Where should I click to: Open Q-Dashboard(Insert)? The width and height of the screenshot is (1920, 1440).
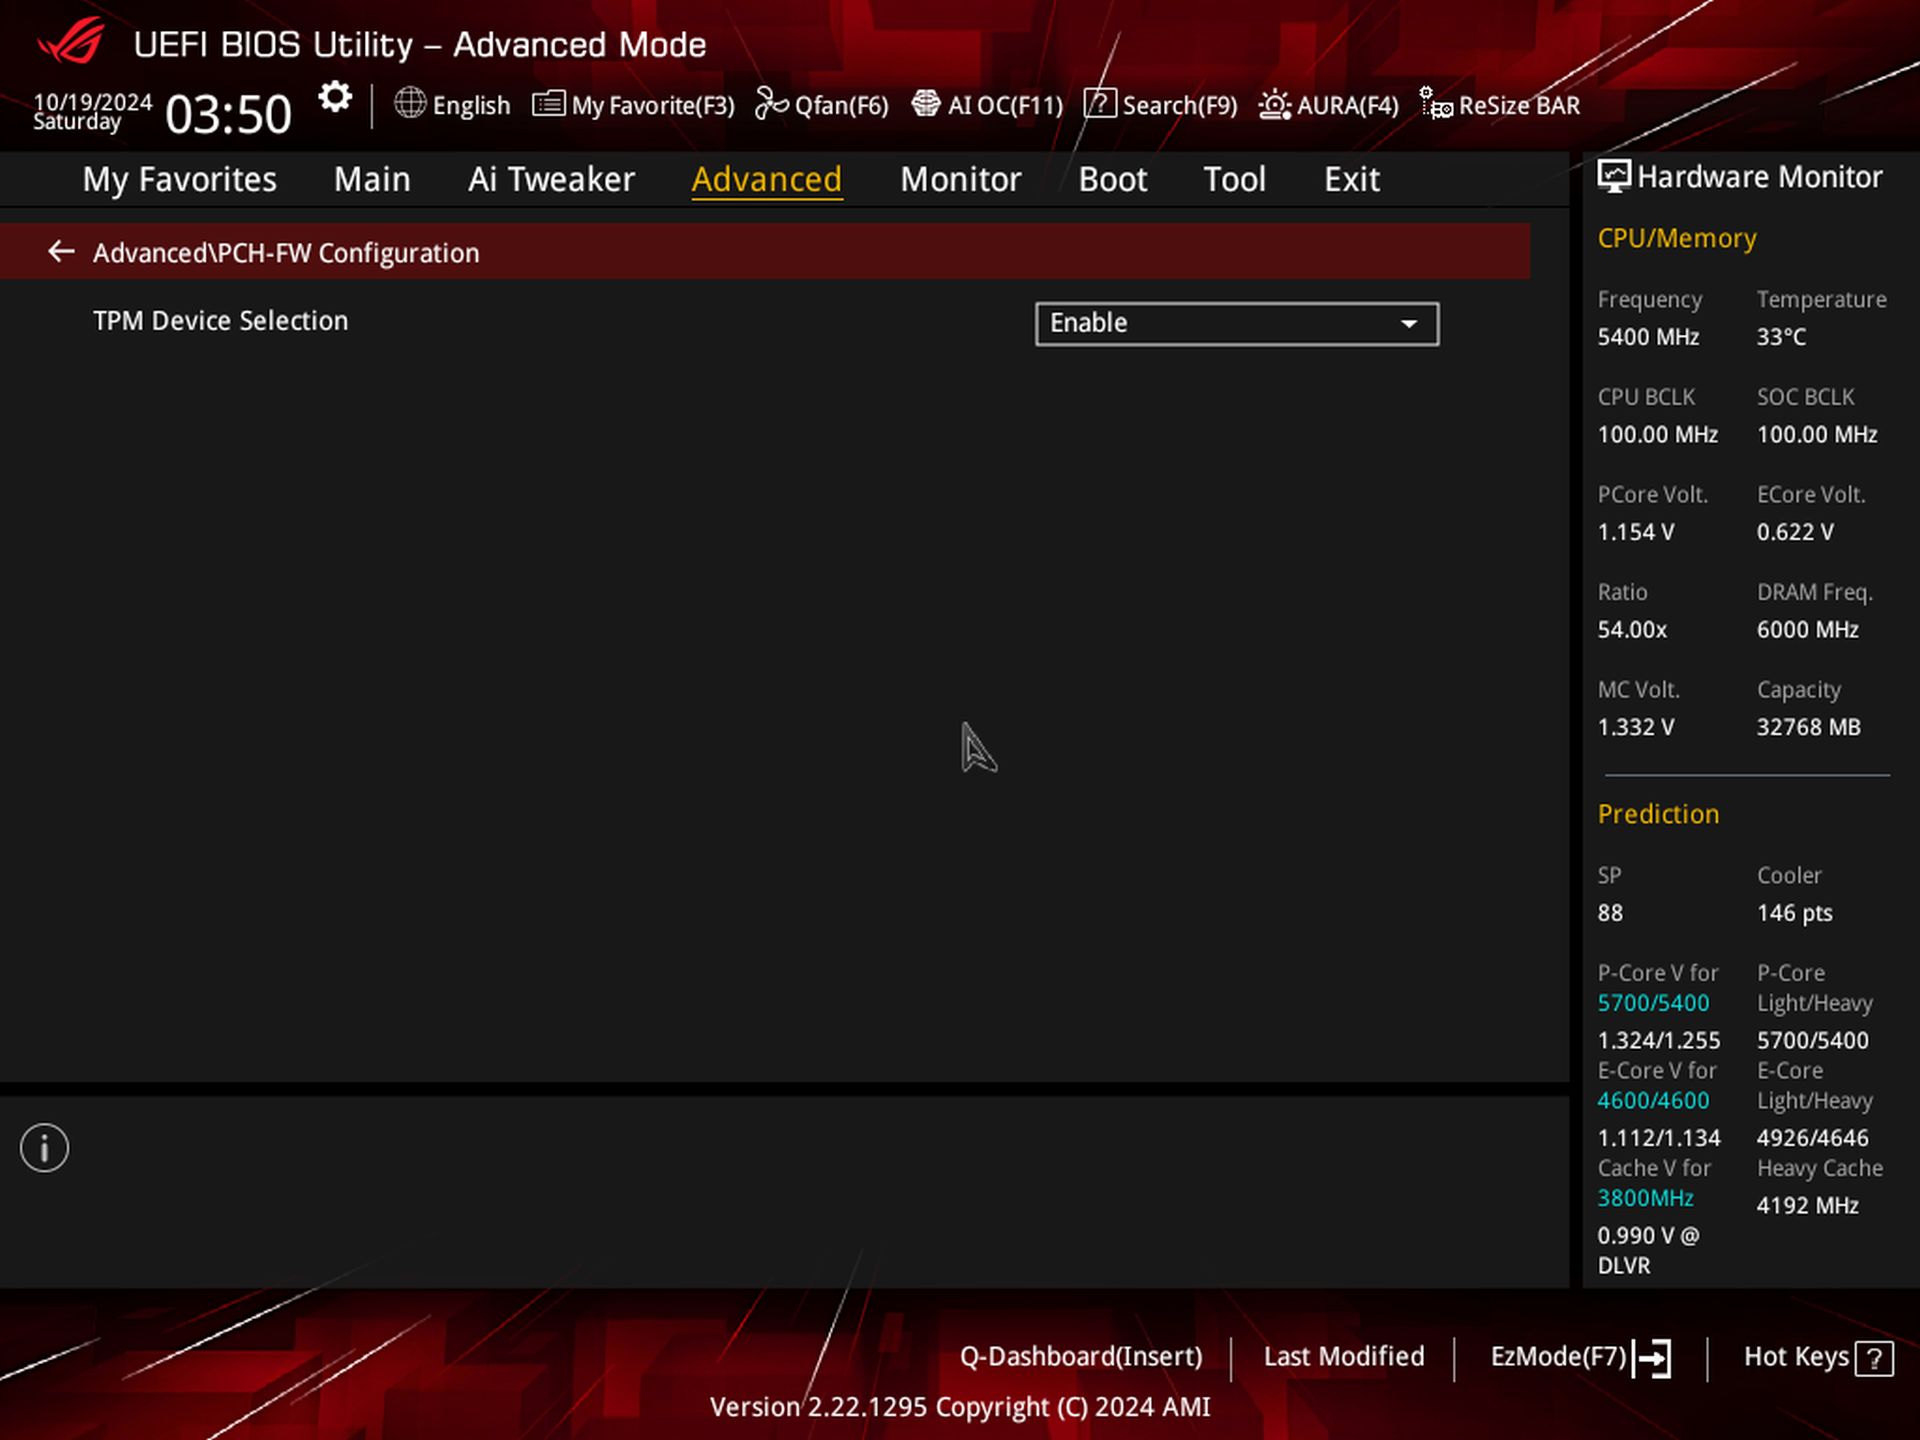[1081, 1357]
